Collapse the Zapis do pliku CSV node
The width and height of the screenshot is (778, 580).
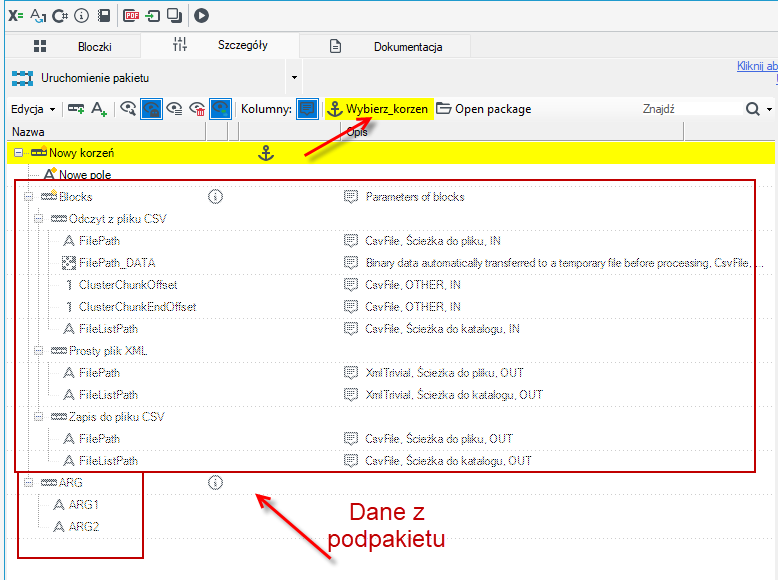[x=38, y=417]
